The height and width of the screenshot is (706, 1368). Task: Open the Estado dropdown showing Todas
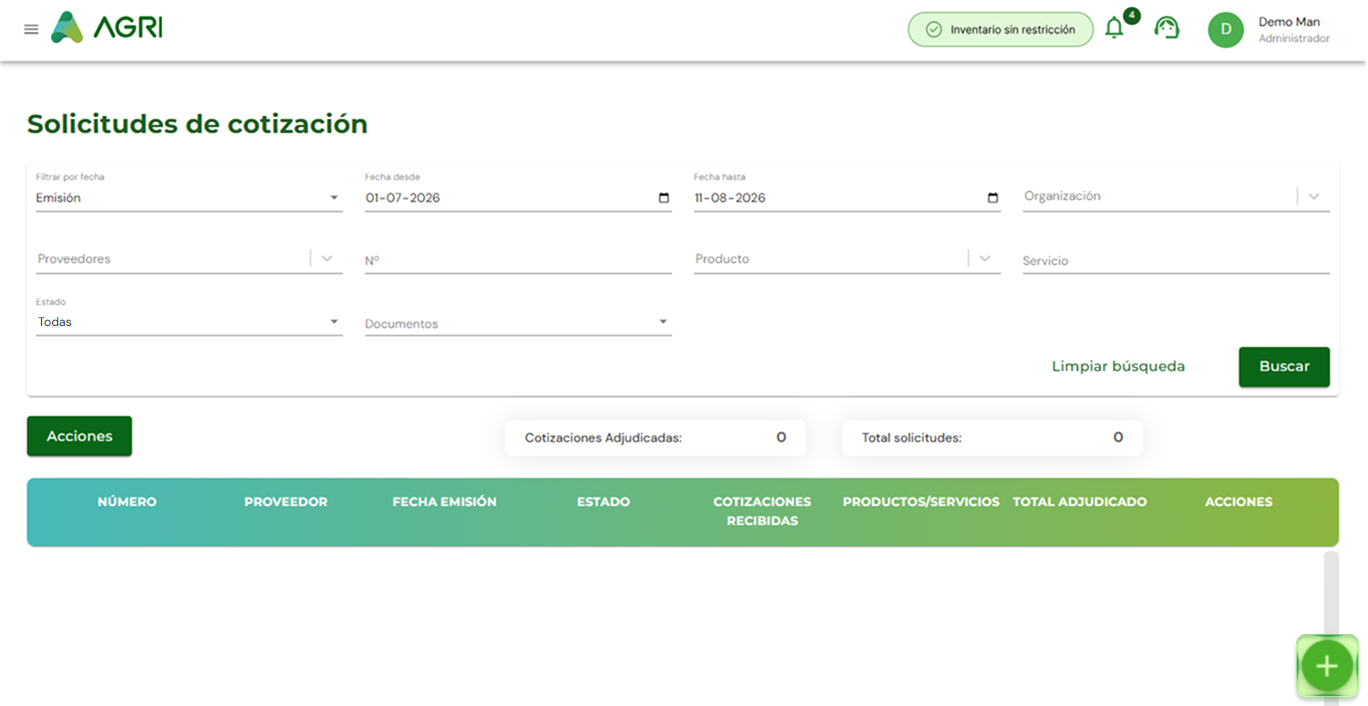(x=189, y=322)
